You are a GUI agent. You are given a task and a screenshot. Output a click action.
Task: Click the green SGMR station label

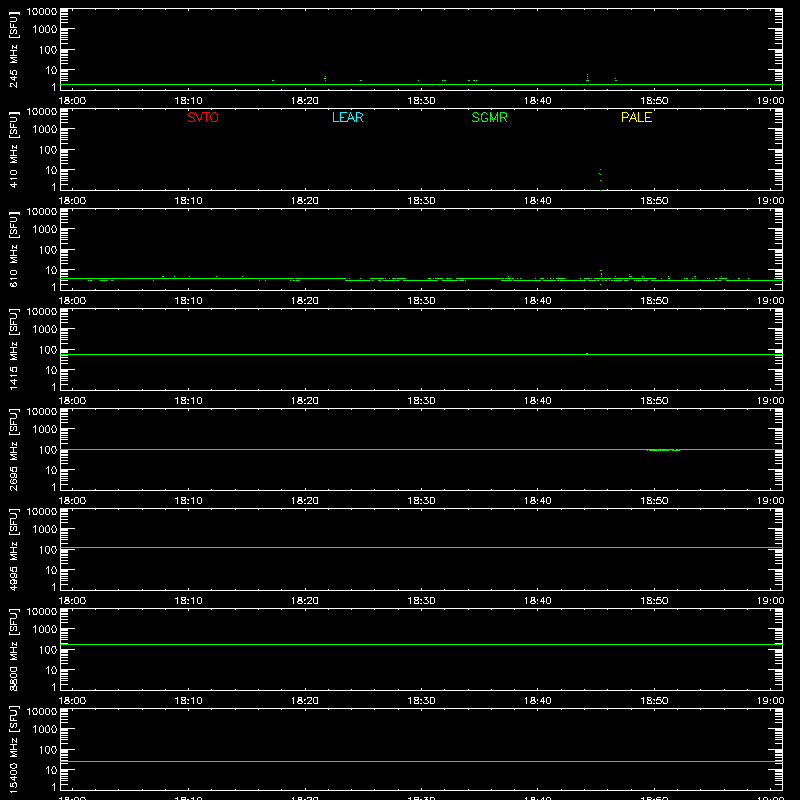[x=489, y=117]
